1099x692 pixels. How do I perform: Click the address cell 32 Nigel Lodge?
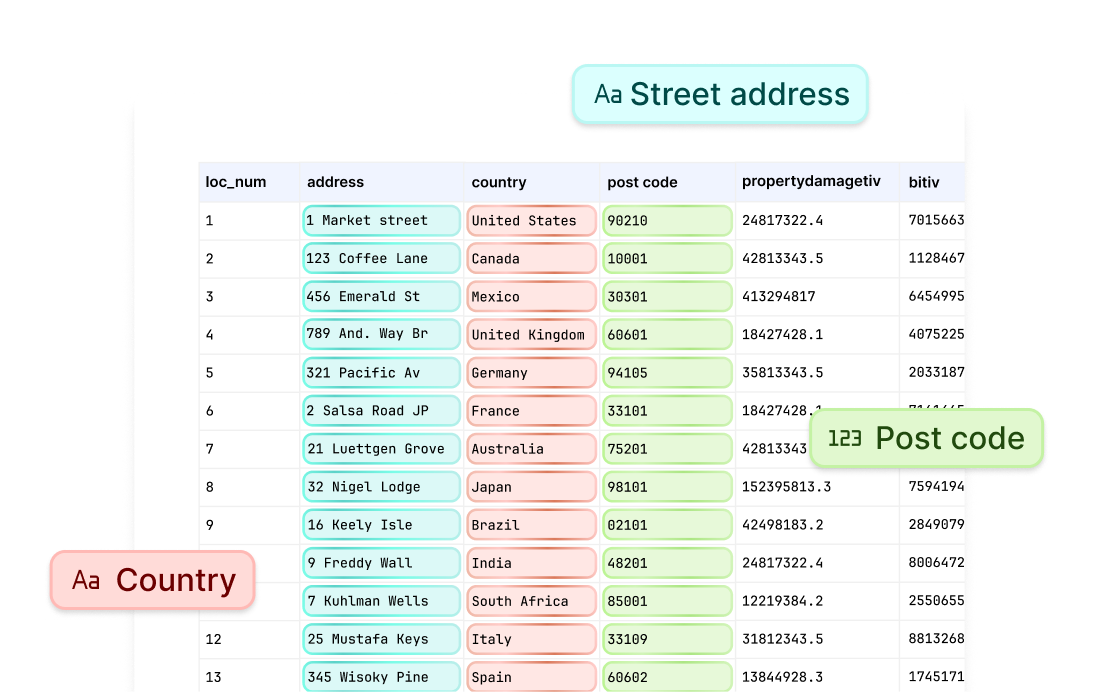(x=381, y=487)
